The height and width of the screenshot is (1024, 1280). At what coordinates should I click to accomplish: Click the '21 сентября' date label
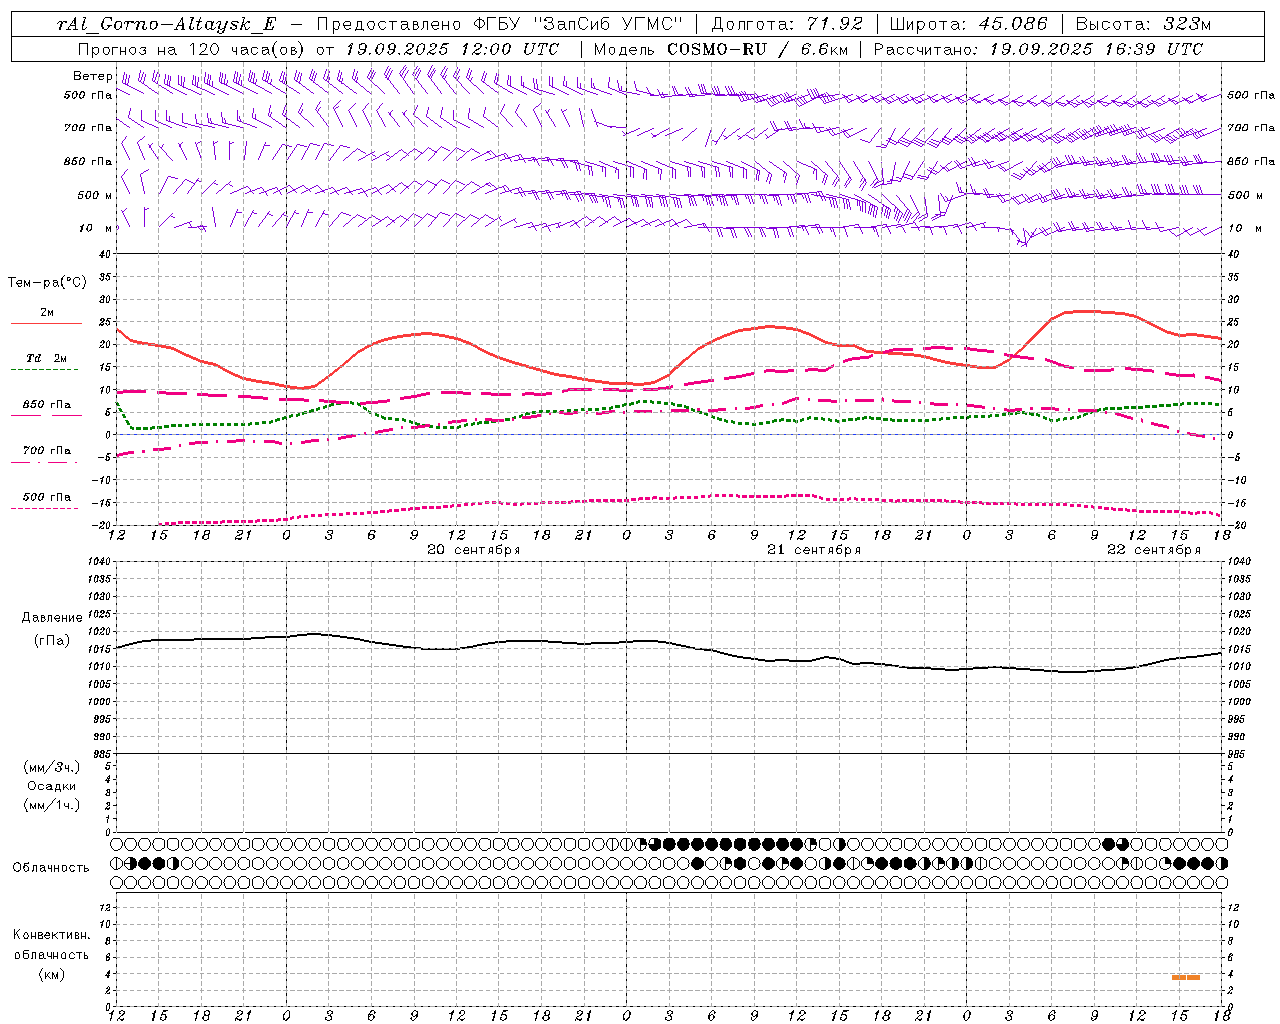814,550
